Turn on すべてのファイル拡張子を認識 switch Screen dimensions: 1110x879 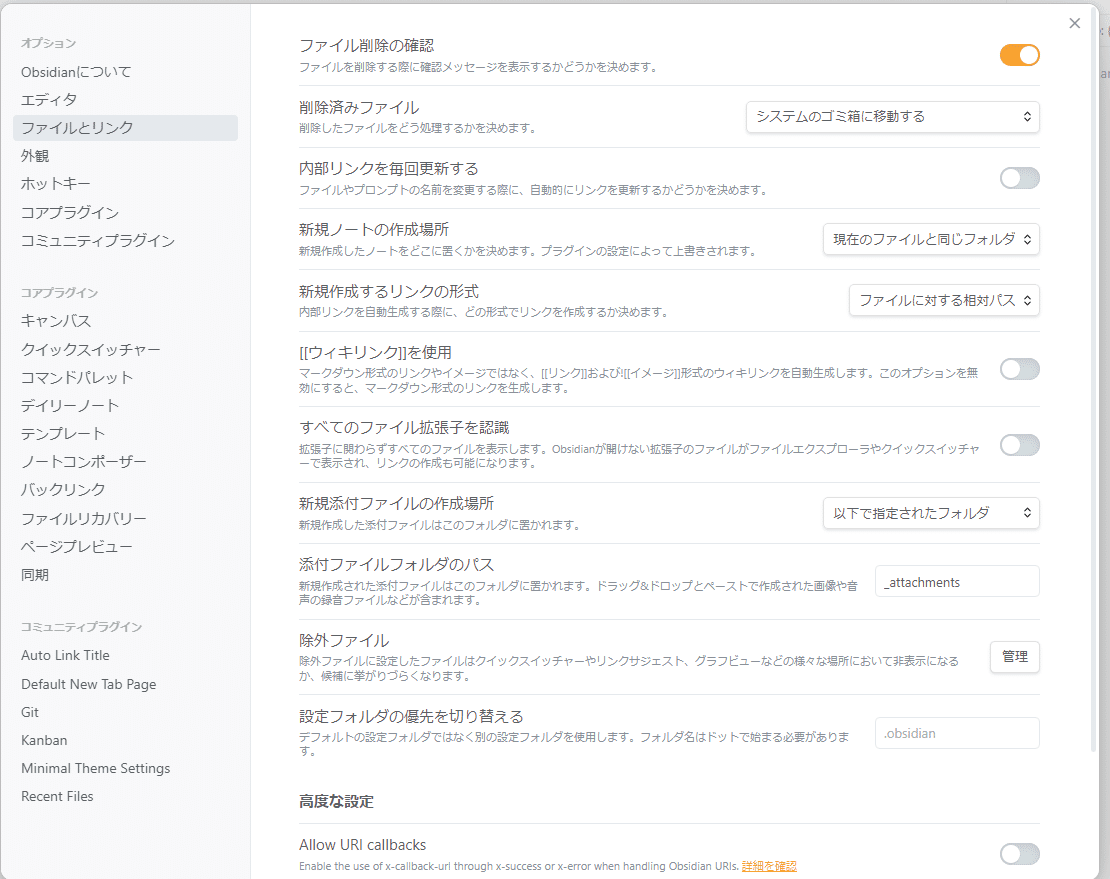[1019, 445]
